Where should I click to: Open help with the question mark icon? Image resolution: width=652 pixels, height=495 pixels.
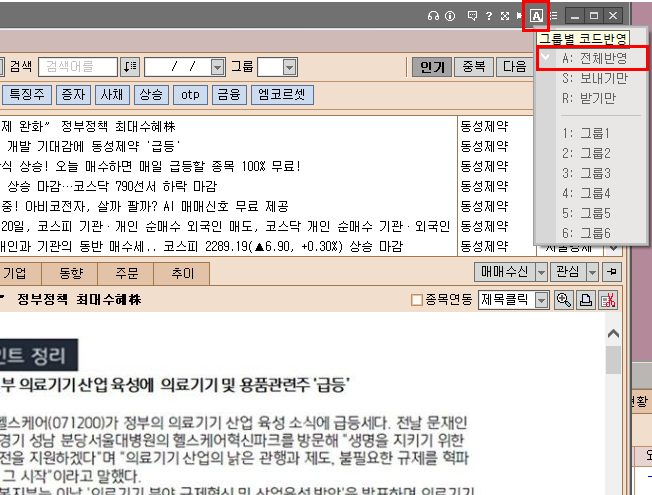click(x=489, y=16)
